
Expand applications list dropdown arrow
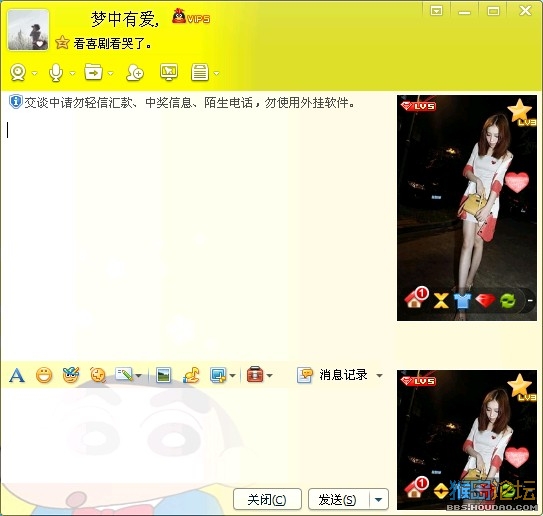(x=216, y=73)
